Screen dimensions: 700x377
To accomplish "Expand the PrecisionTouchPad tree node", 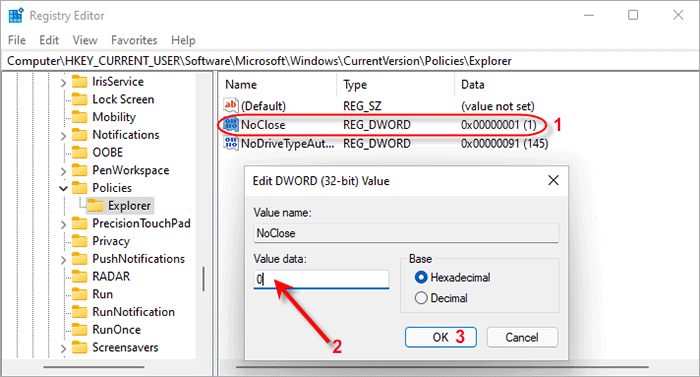I will 63,224.
